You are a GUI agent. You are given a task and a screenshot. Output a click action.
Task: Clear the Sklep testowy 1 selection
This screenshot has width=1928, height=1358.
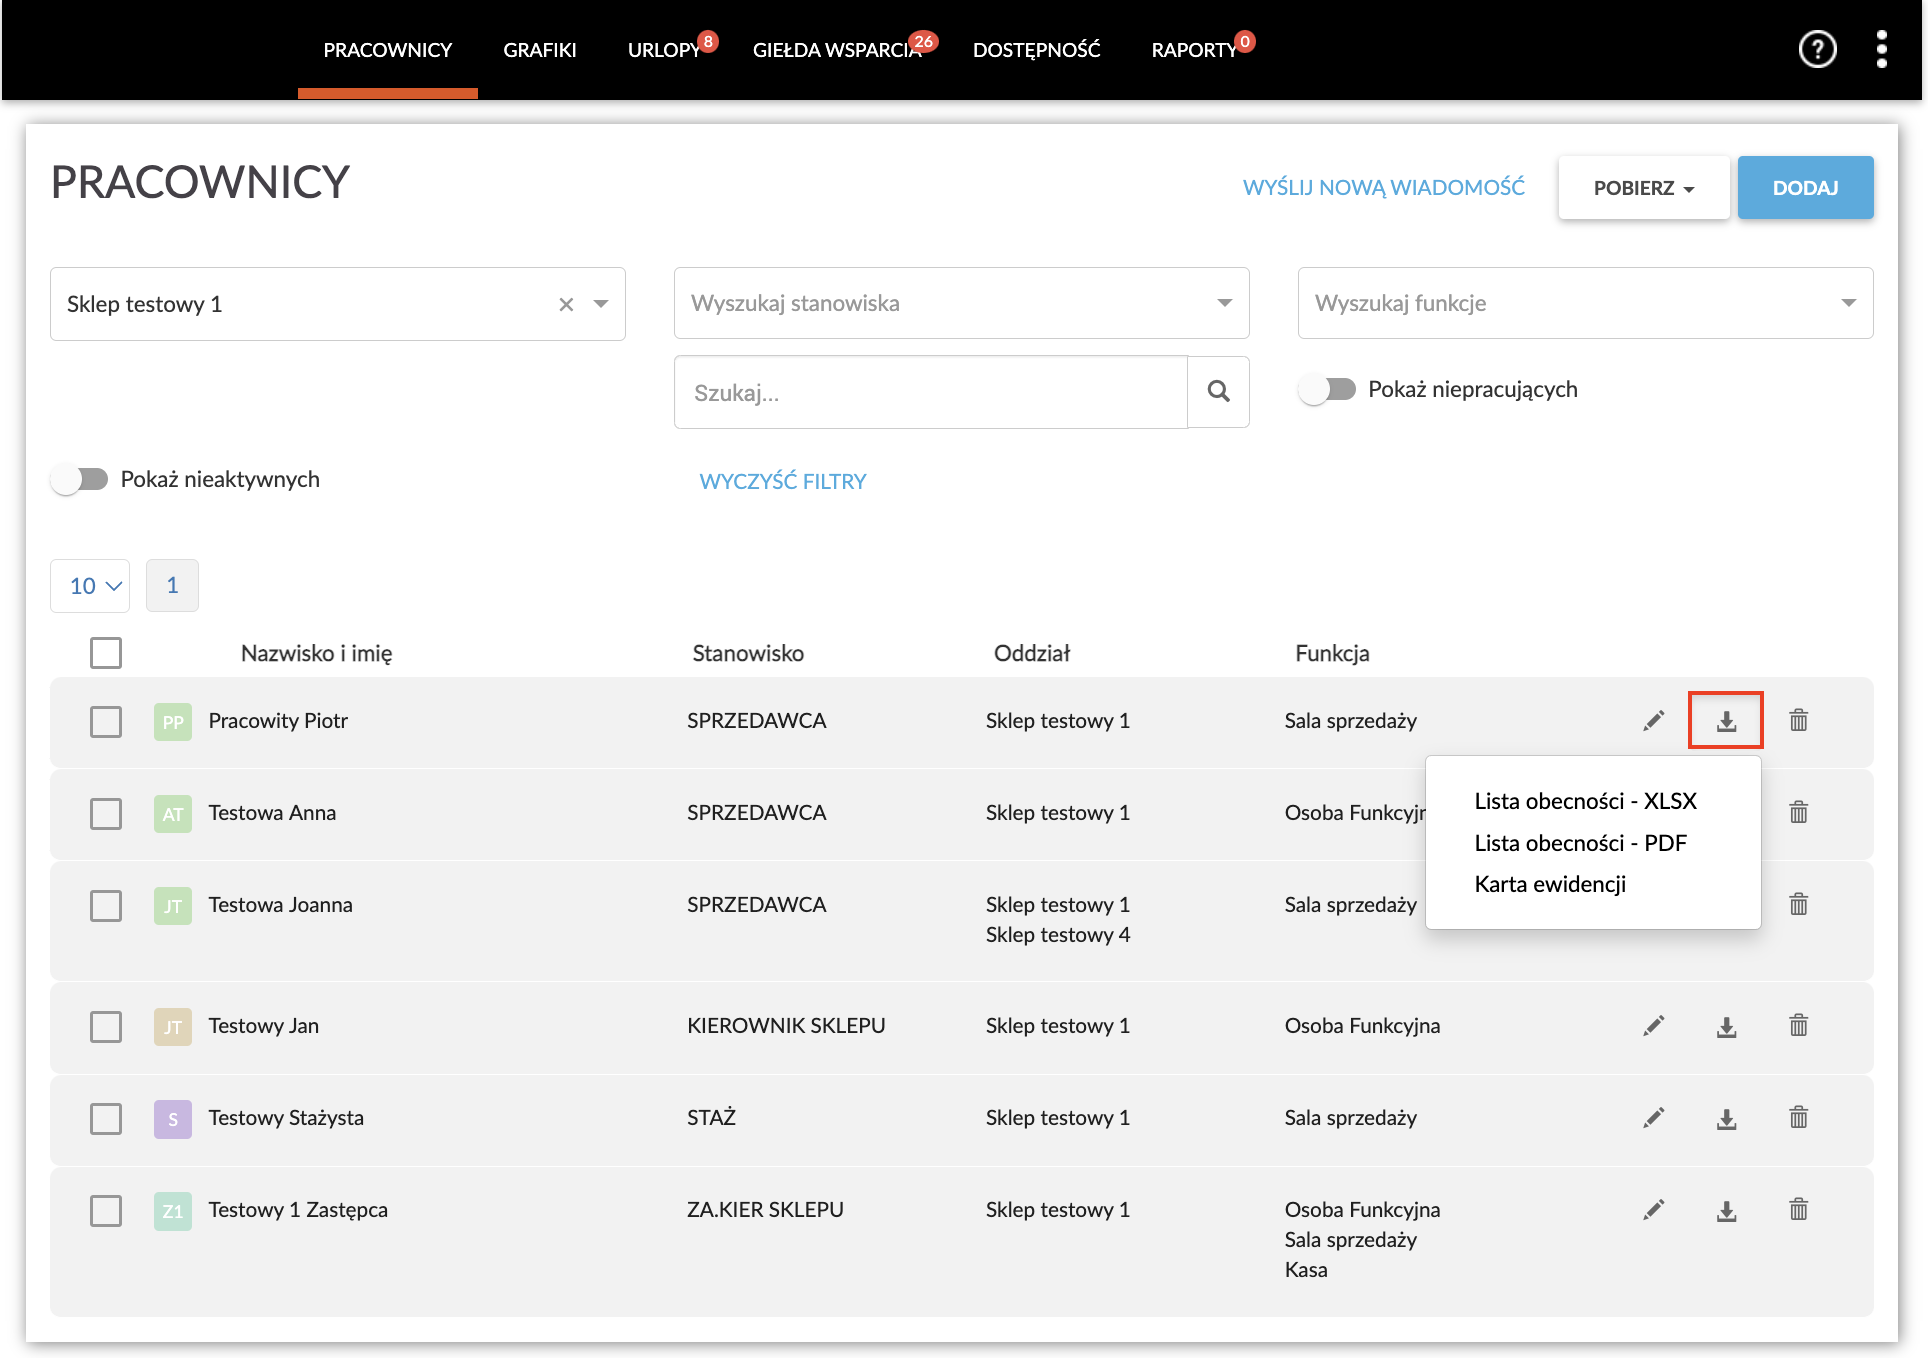[566, 304]
